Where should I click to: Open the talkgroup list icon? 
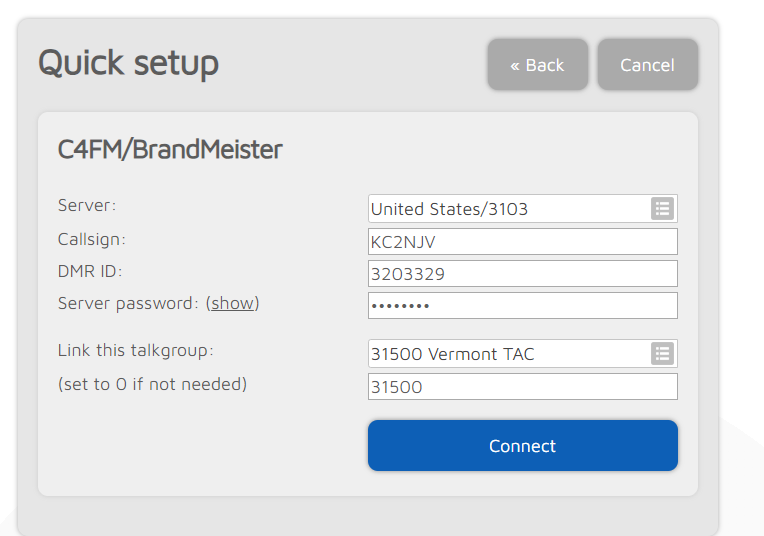[x=661, y=354]
